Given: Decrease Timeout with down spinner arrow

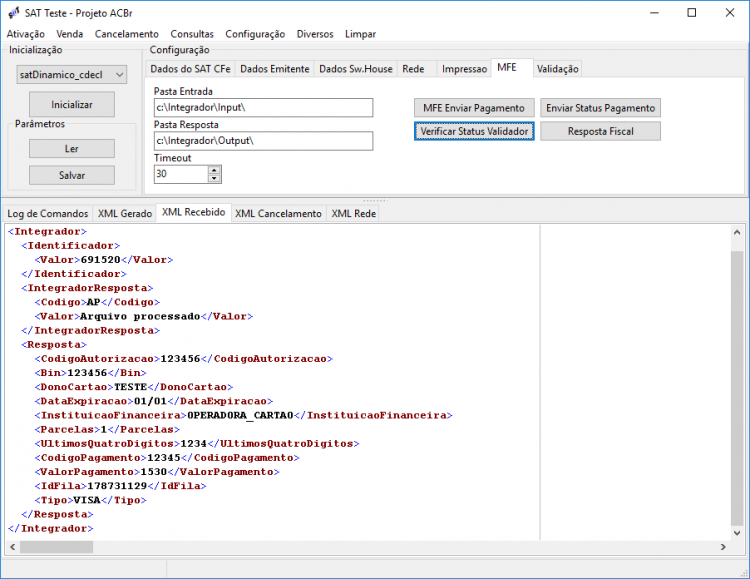Looking at the screenshot, I should click(x=214, y=178).
